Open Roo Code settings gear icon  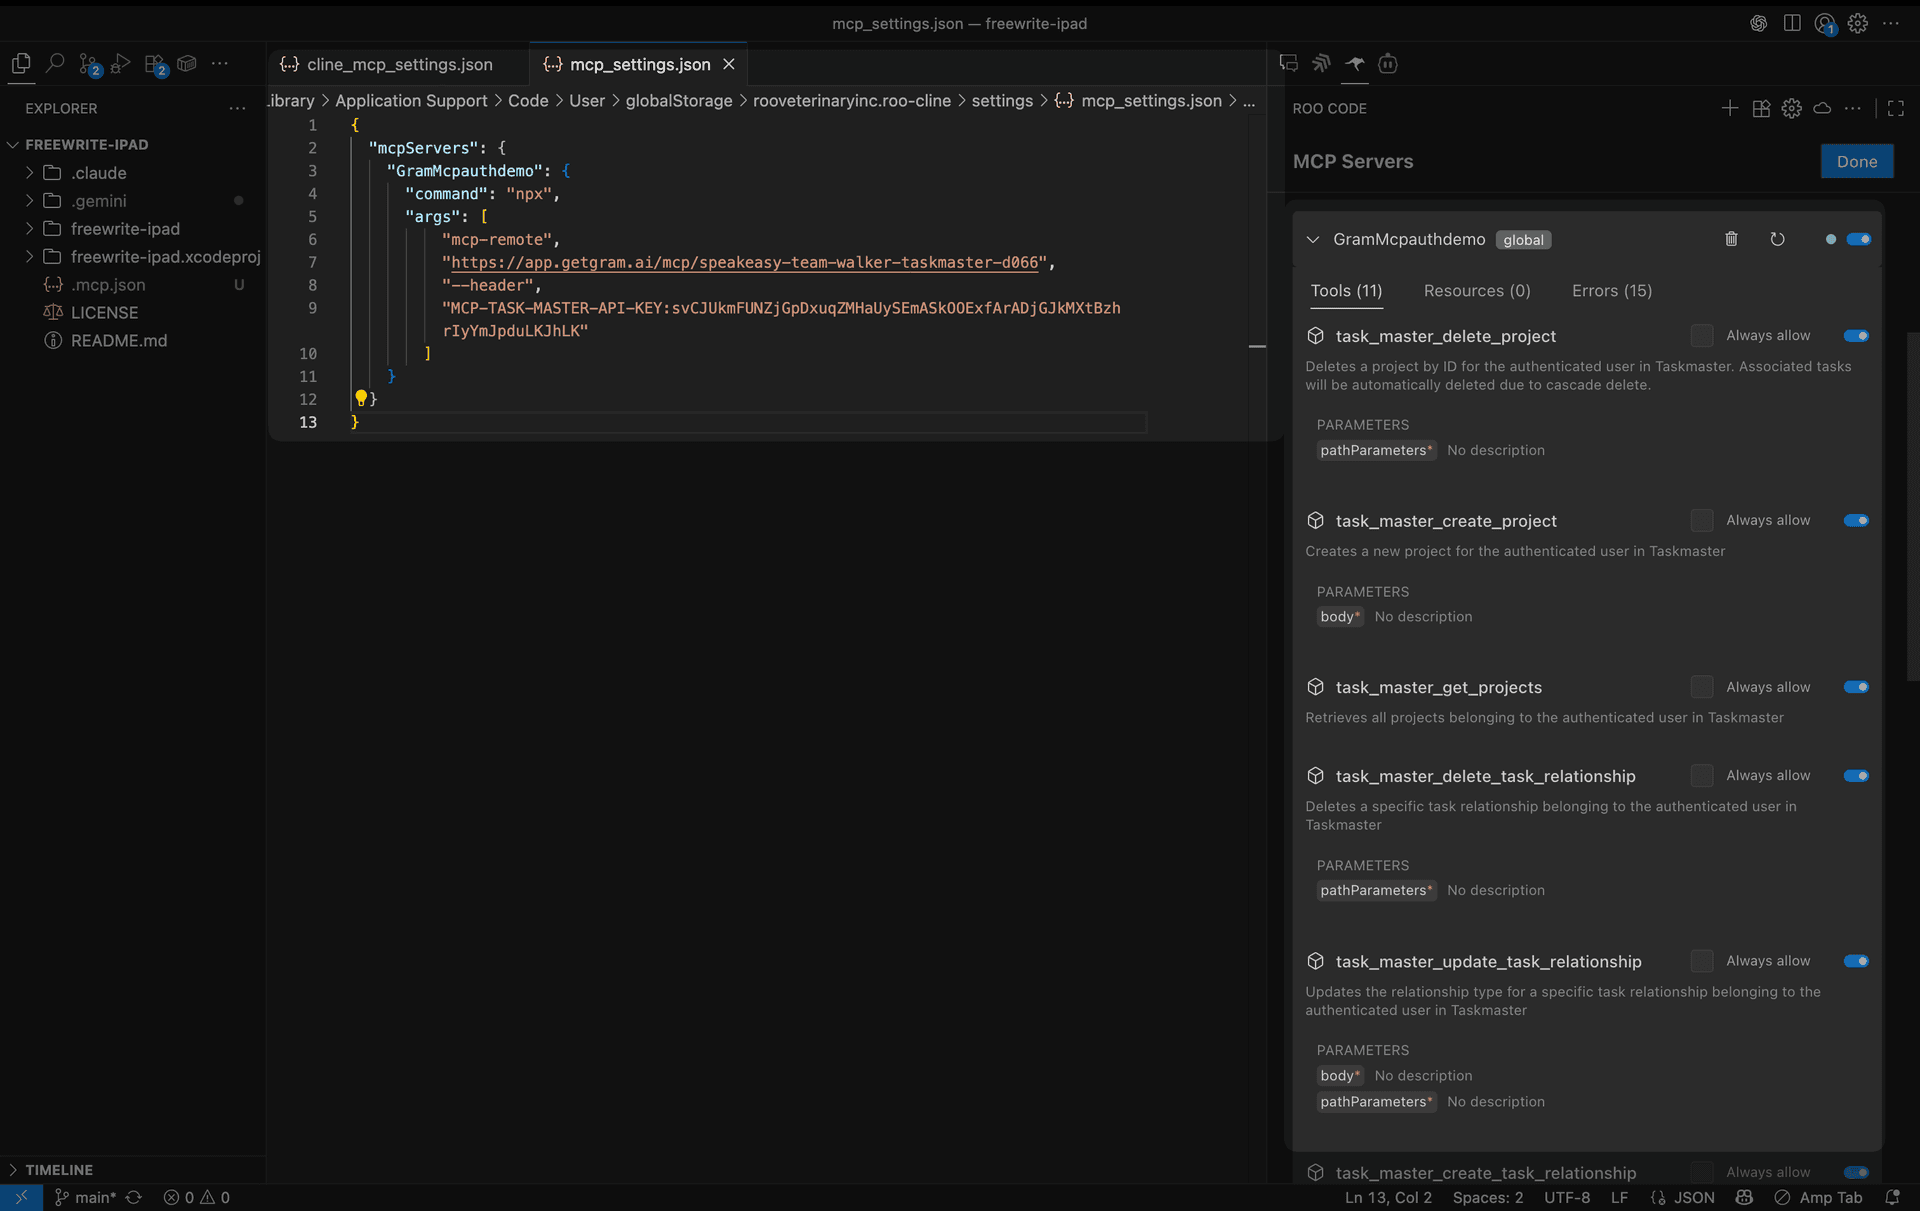click(1791, 108)
